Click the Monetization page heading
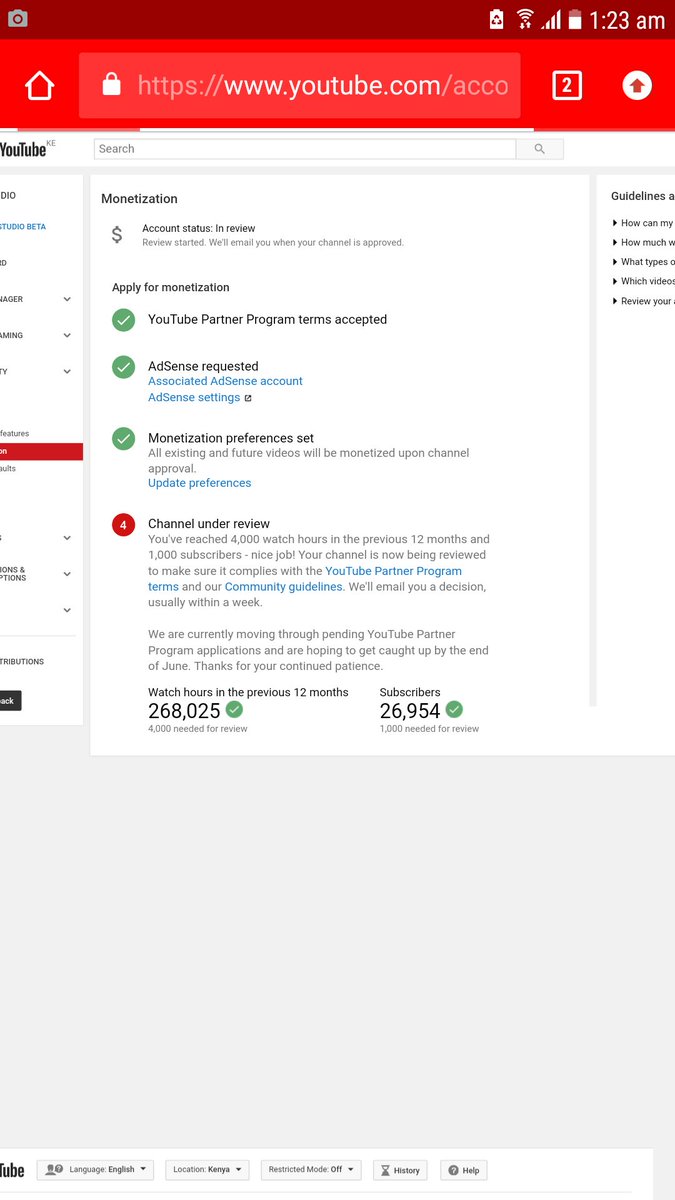The width and height of the screenshot is (675, 1200). pyautogui.click(x=139, y=199)
